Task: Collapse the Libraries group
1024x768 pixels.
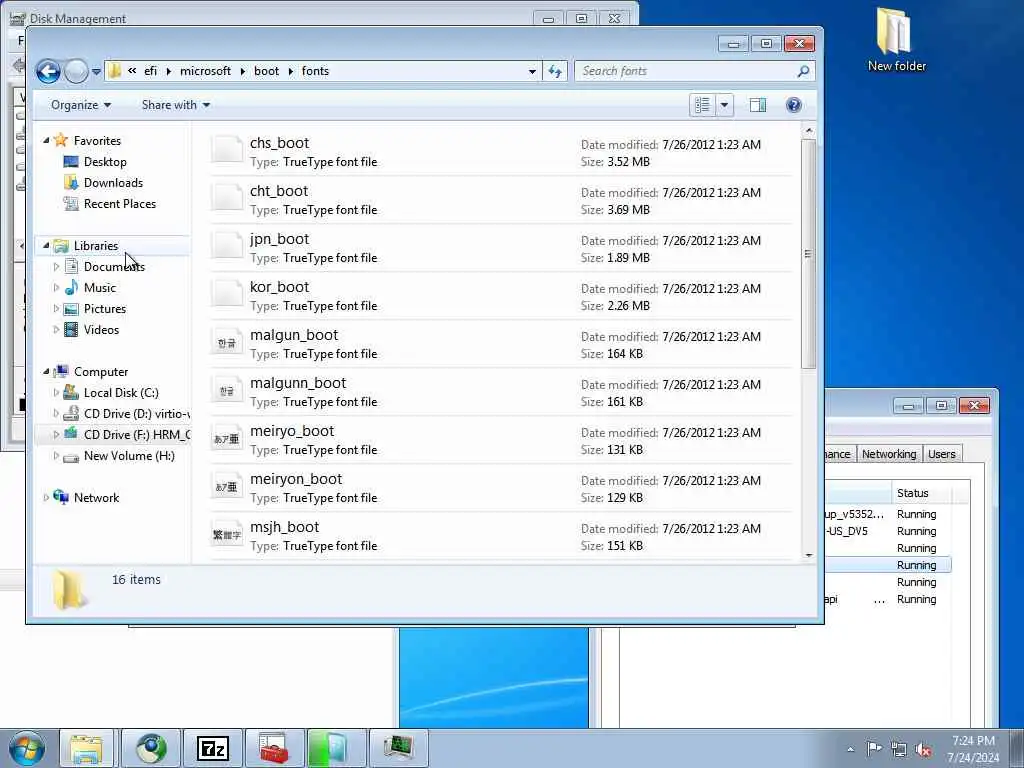Action: point(46,246)
